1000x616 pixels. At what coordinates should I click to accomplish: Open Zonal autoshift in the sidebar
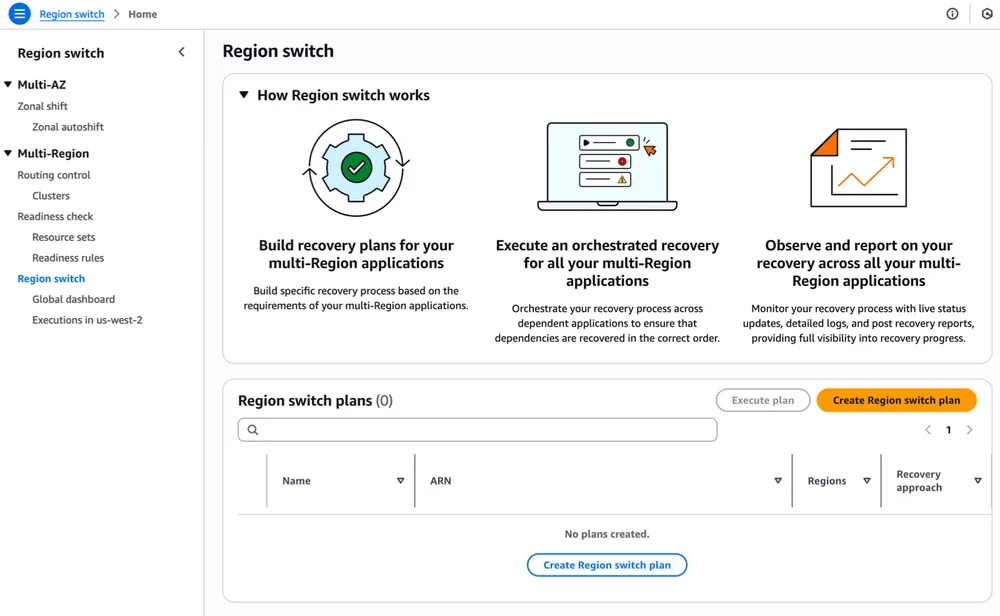point(68,127)
